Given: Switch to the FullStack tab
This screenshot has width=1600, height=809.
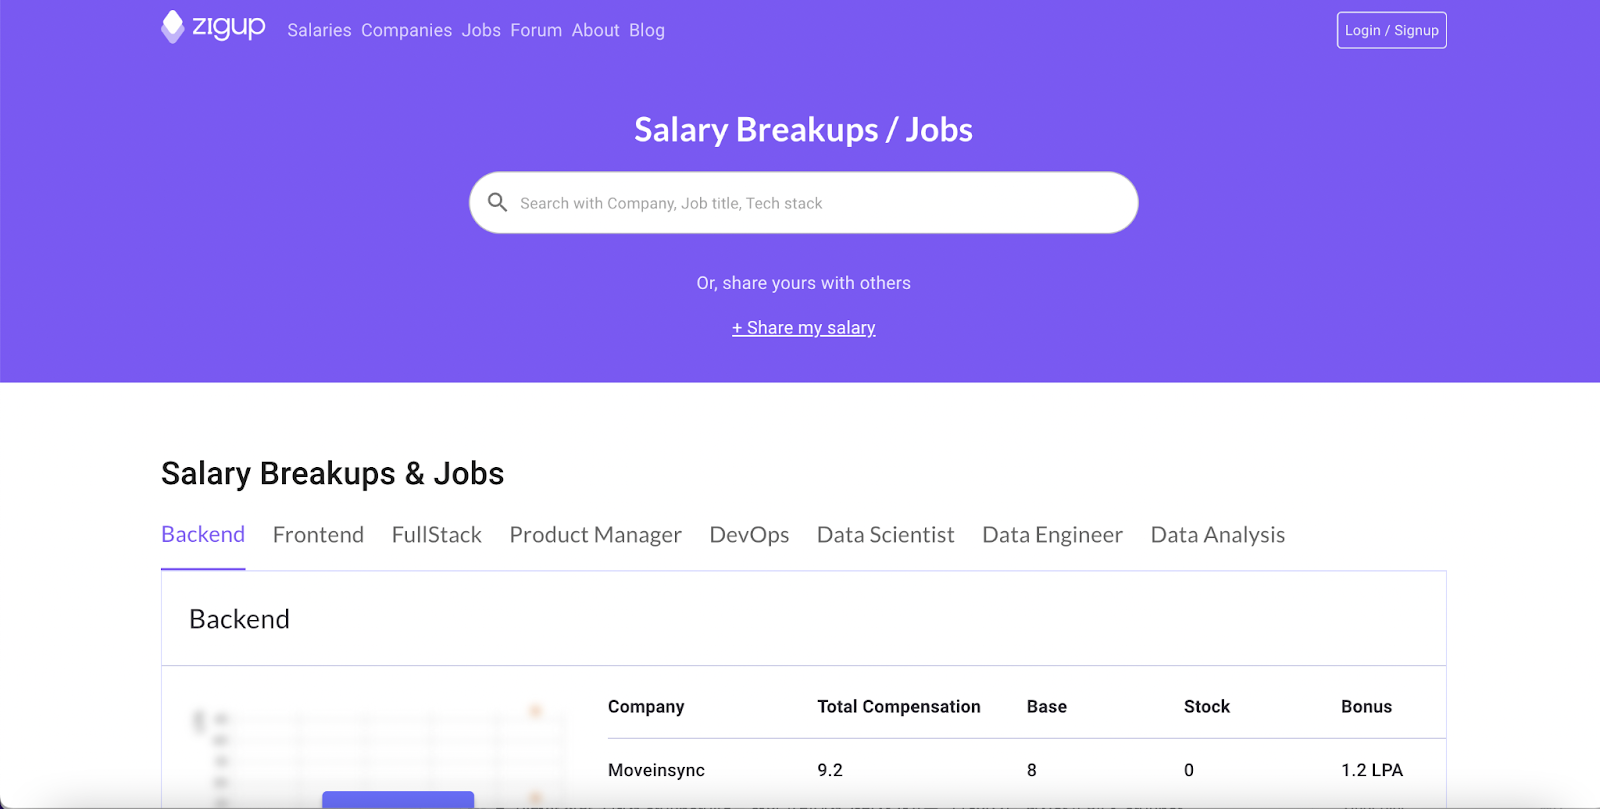Looking at the screenshot, I should pyautogui.click(x=436, y=535).
